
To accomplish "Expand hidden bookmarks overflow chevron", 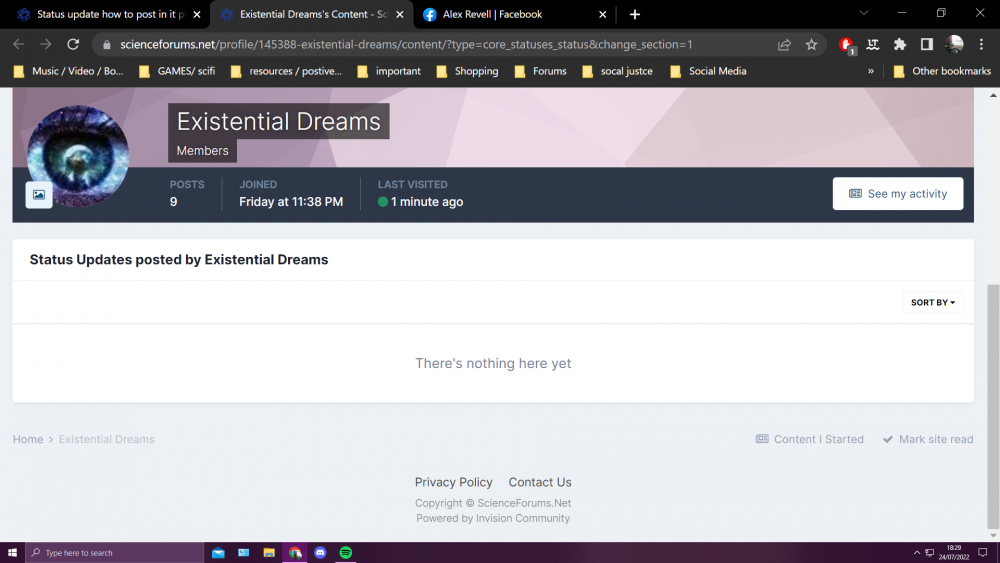I will coord(870,71).
